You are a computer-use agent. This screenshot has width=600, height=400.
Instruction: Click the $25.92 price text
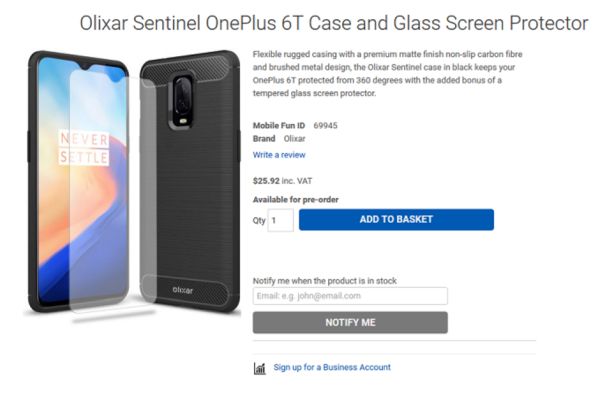266,181
